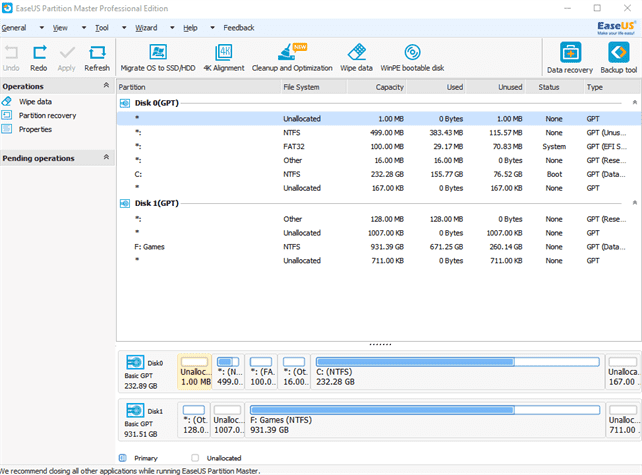Open the General menu

point(14,28)
